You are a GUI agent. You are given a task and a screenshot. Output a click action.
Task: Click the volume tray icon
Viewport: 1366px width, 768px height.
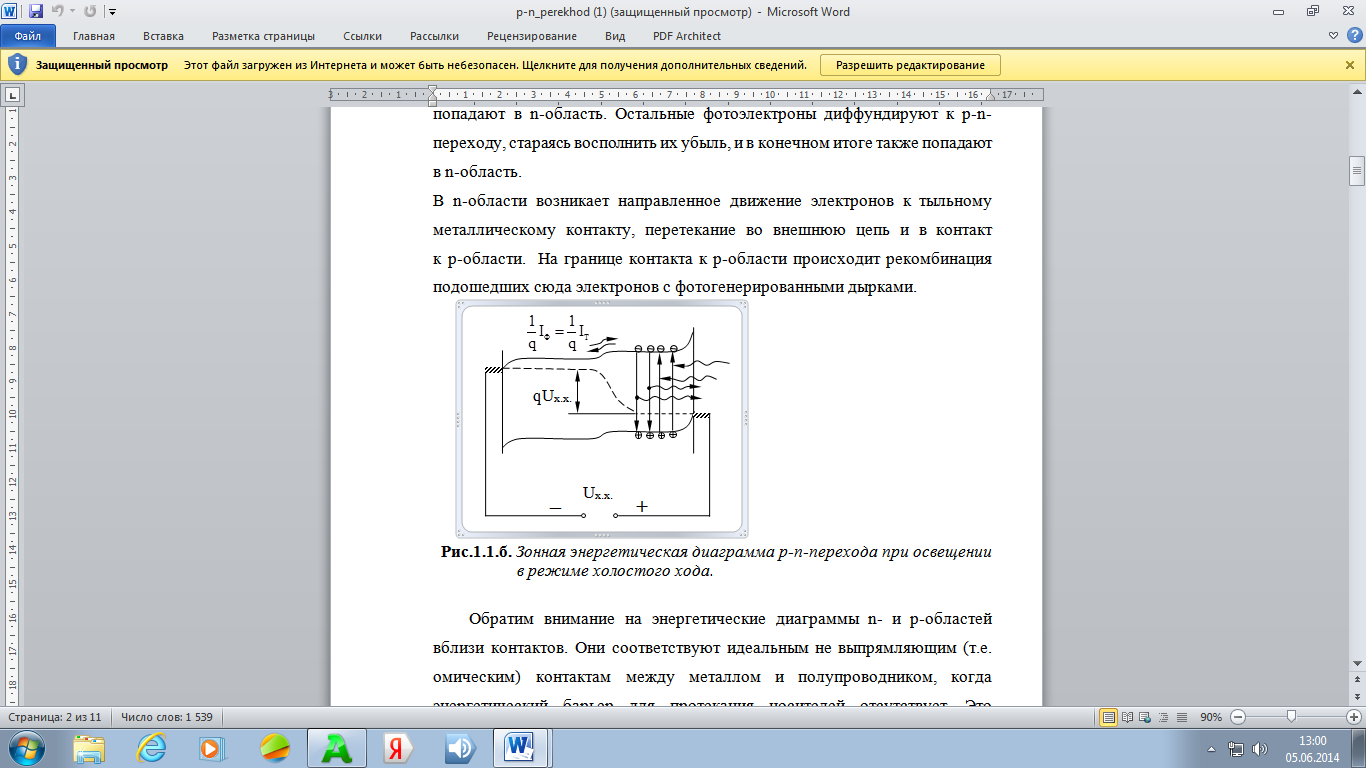click(x=1261, y=748)
